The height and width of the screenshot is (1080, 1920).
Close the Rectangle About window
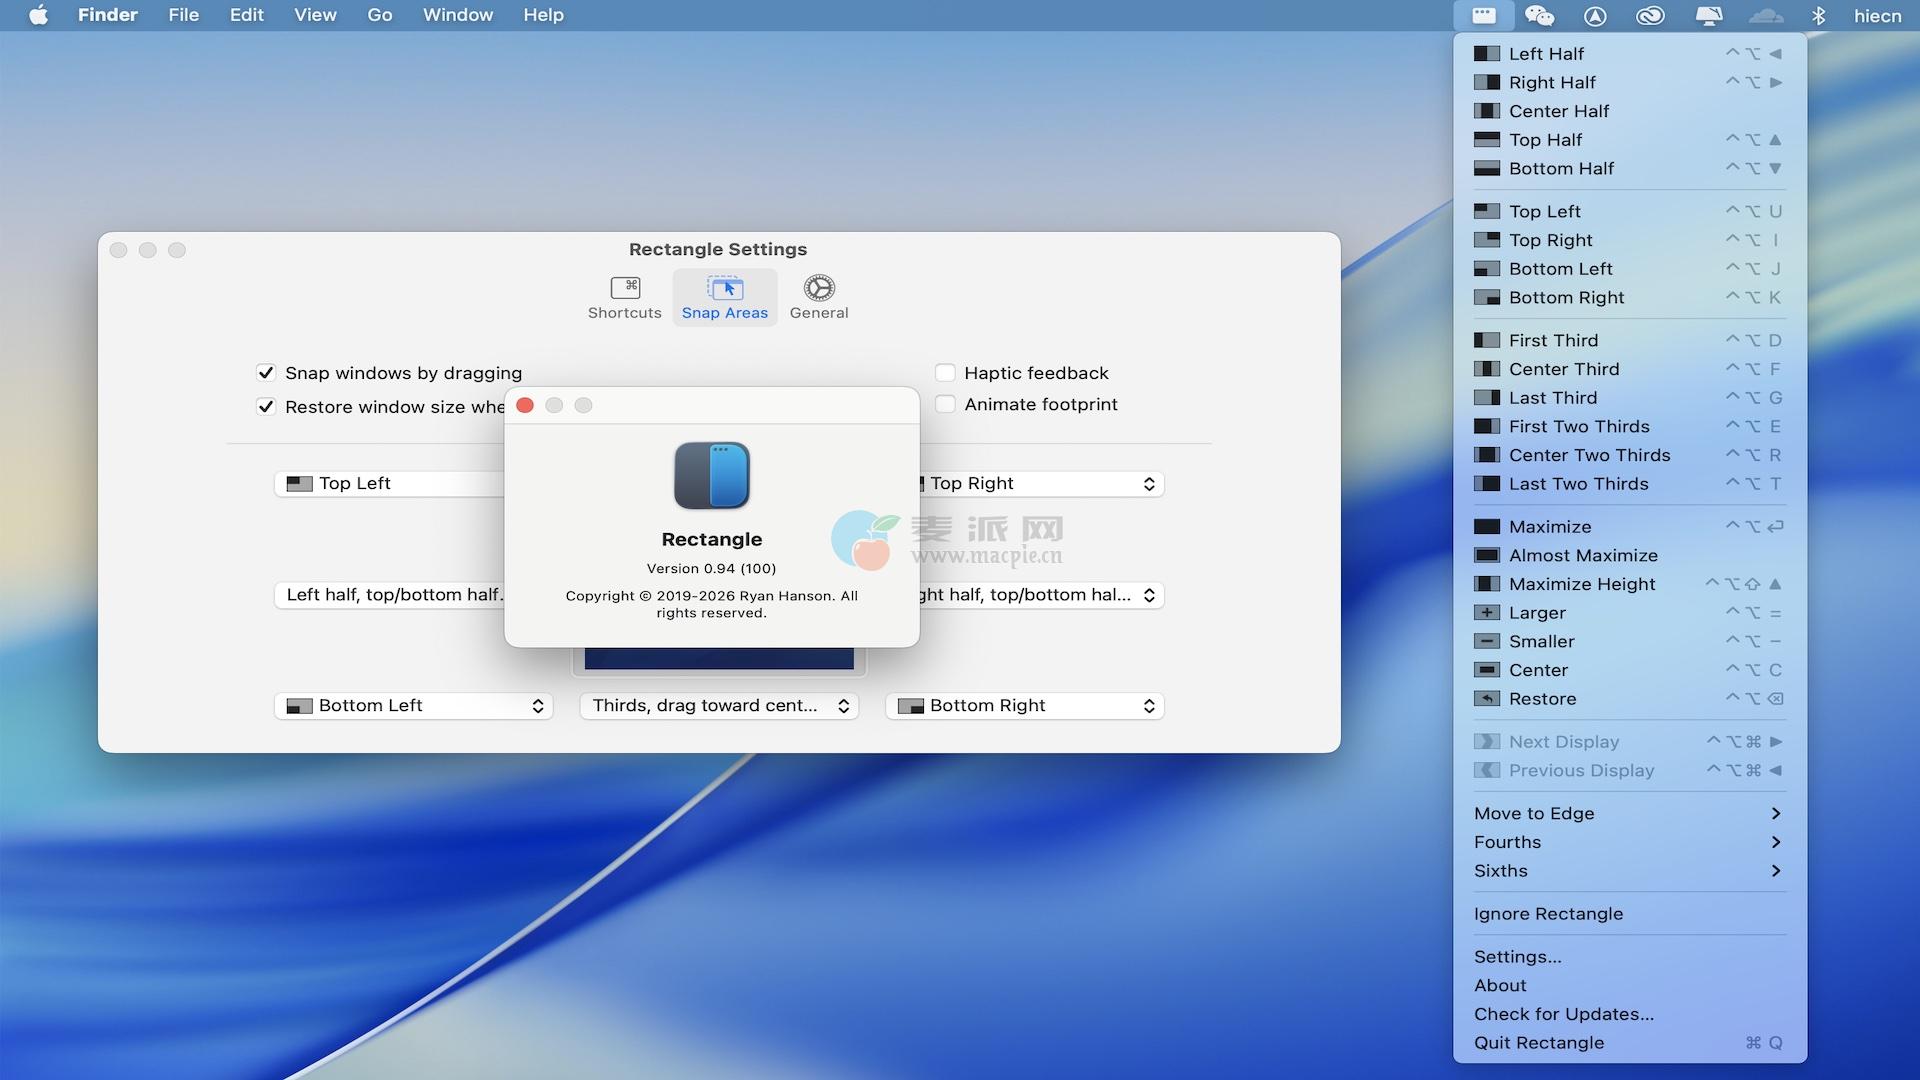click(525, 405)
